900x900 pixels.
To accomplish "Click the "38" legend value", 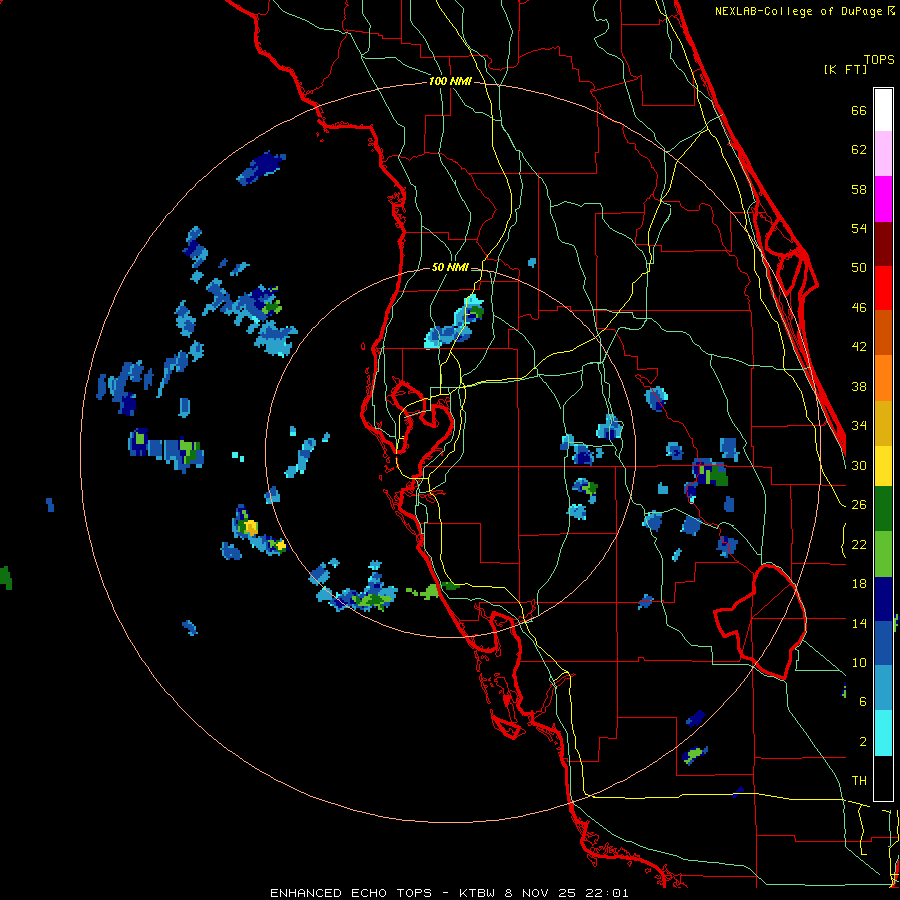I will pyautogui.click(x=859, y=386).
